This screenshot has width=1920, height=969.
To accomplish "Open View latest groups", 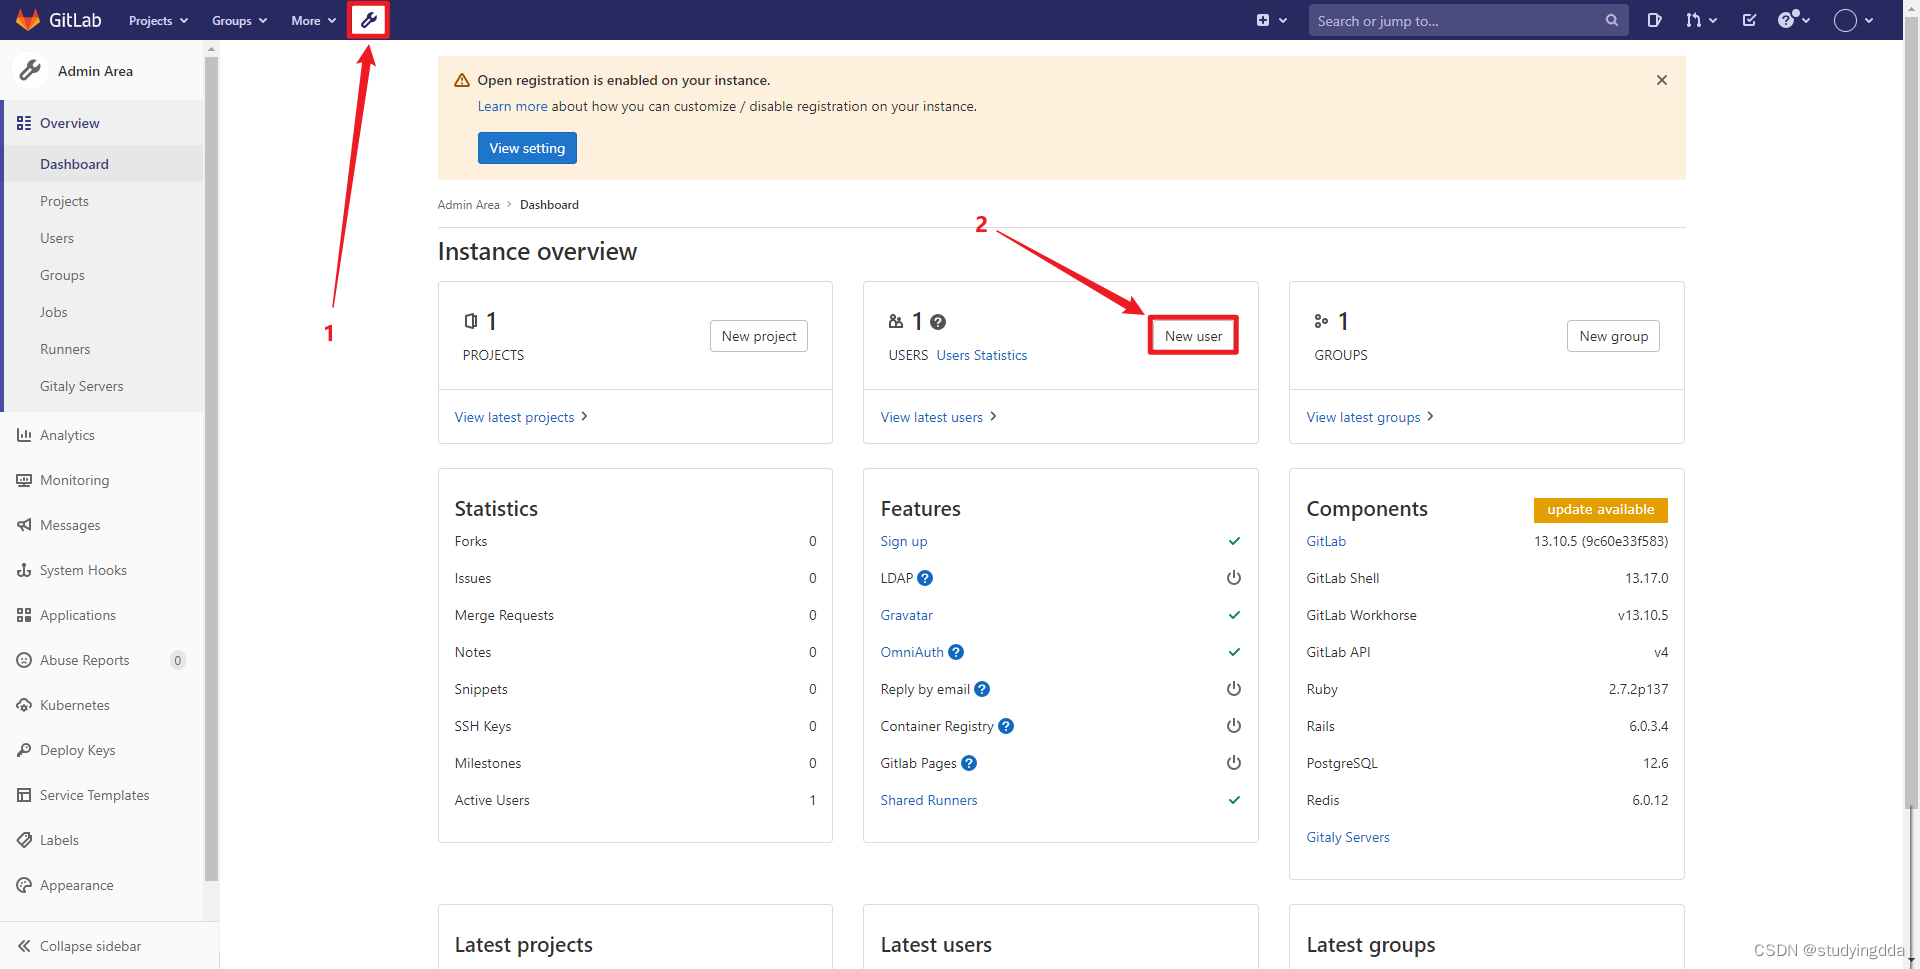I will click(x=1370, y=417).
